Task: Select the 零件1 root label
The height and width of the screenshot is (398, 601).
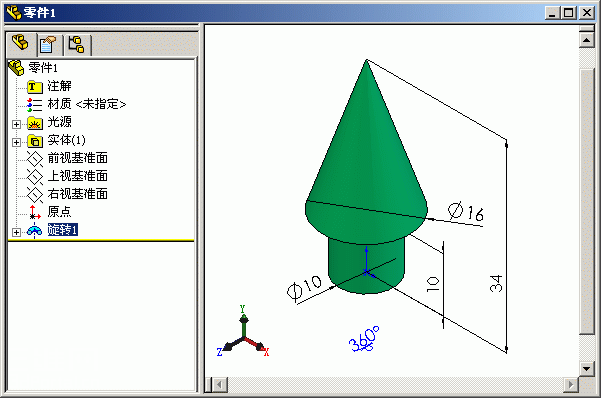Action: coord(43,68)
